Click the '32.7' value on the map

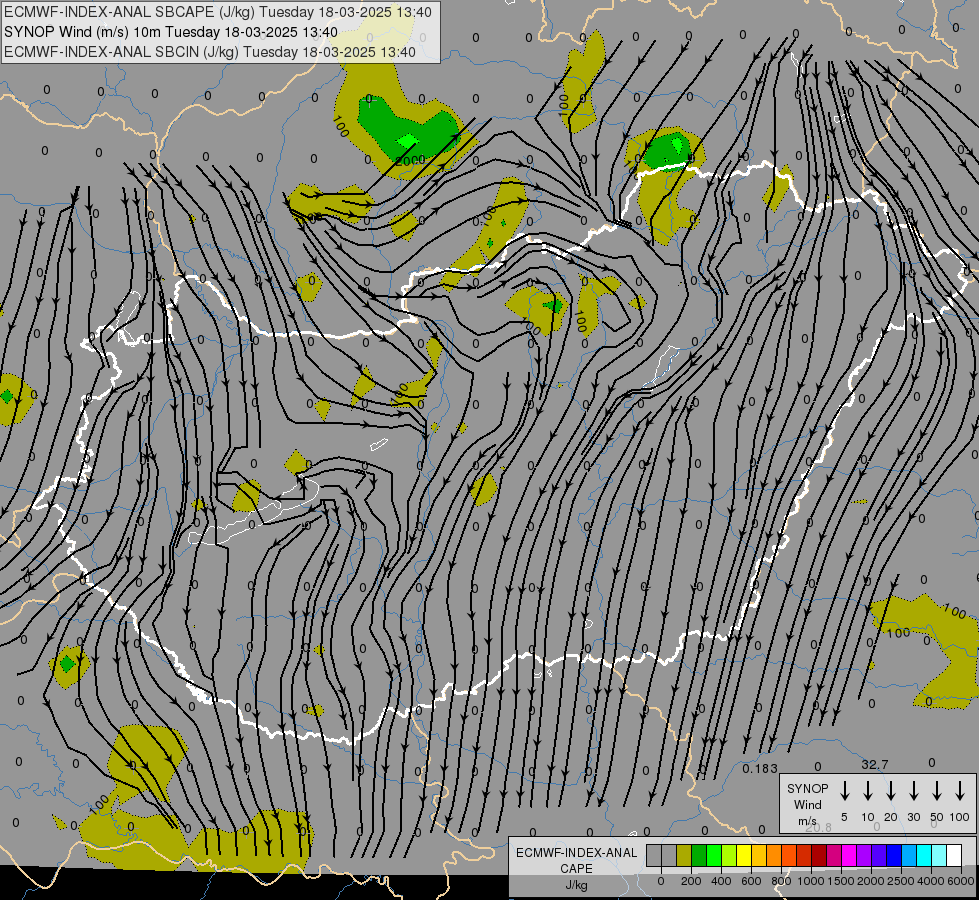pos(875,764)
